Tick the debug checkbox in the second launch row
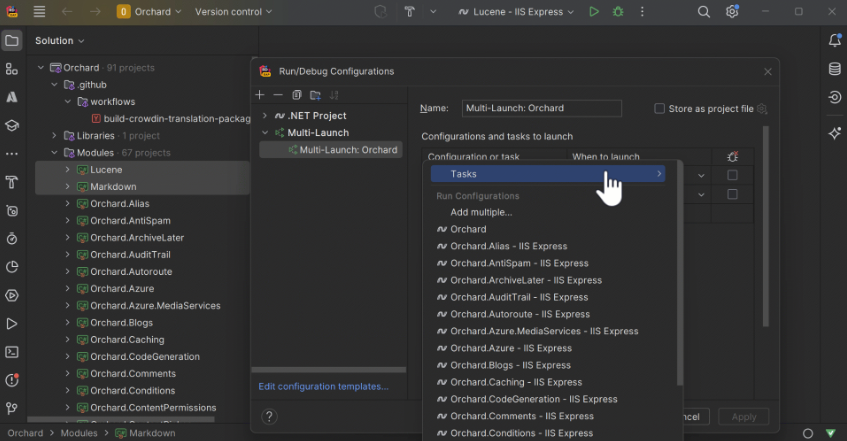The height and width of the screenshot is (441, 847). tap(732, 194)
